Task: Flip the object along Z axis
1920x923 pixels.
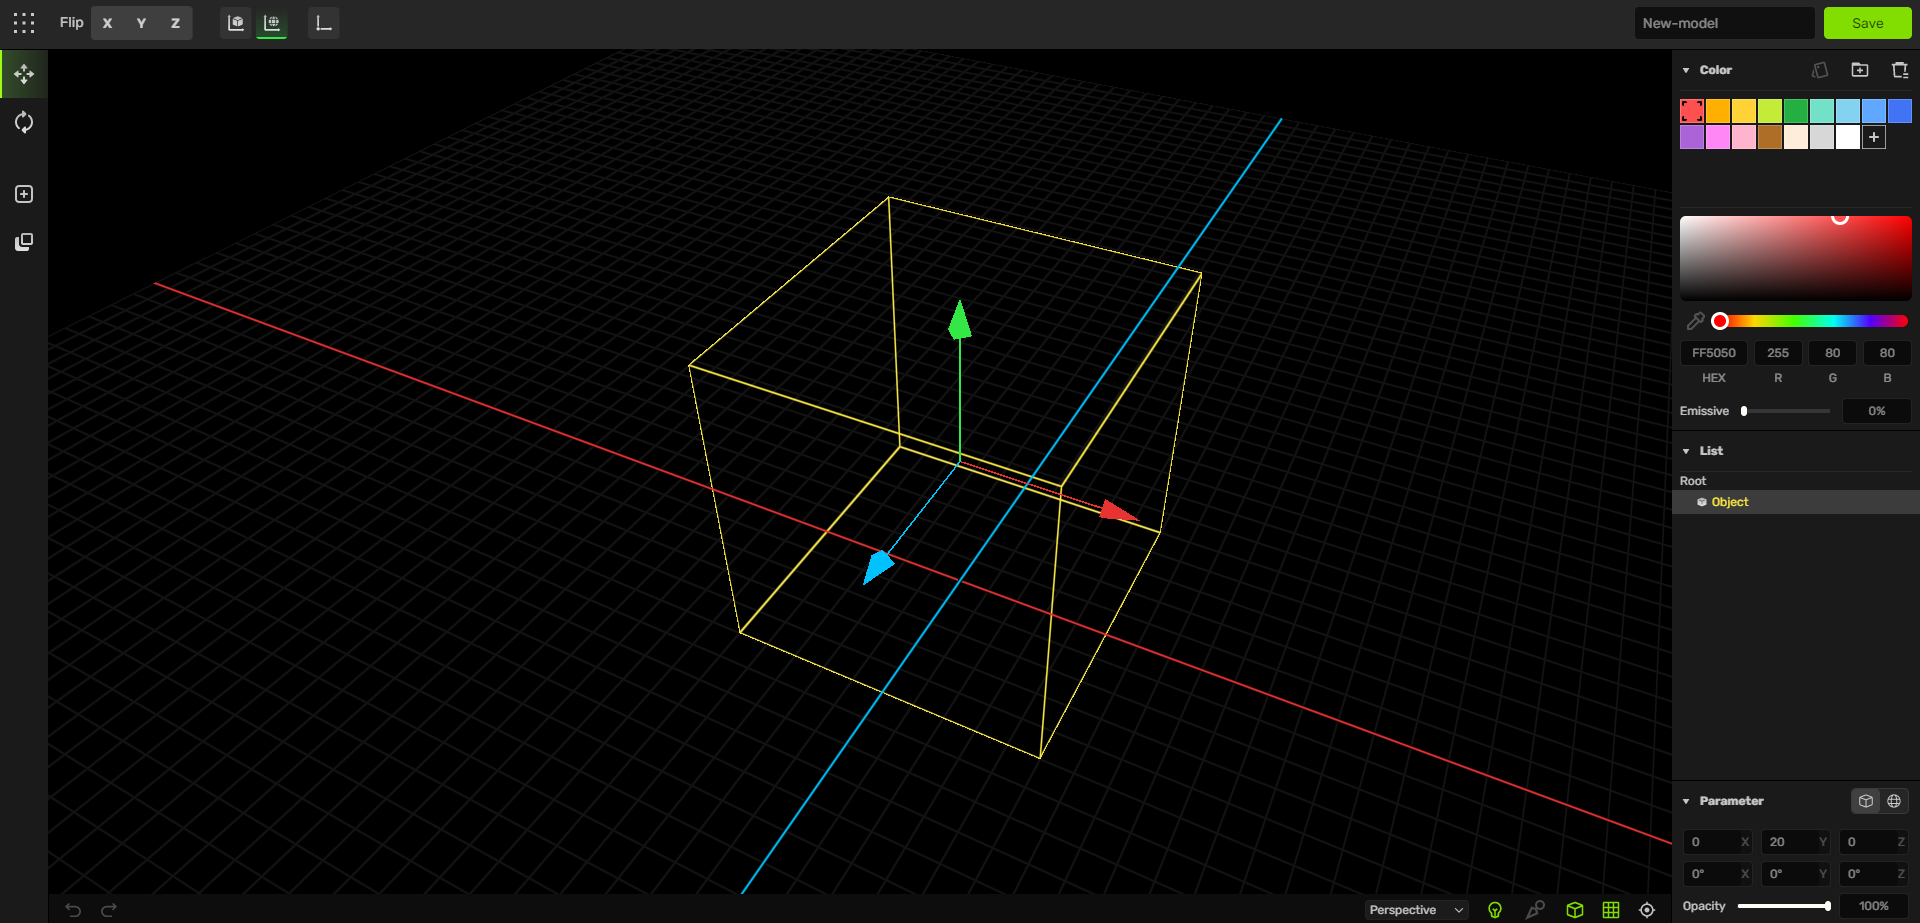Action: point(175,23)
